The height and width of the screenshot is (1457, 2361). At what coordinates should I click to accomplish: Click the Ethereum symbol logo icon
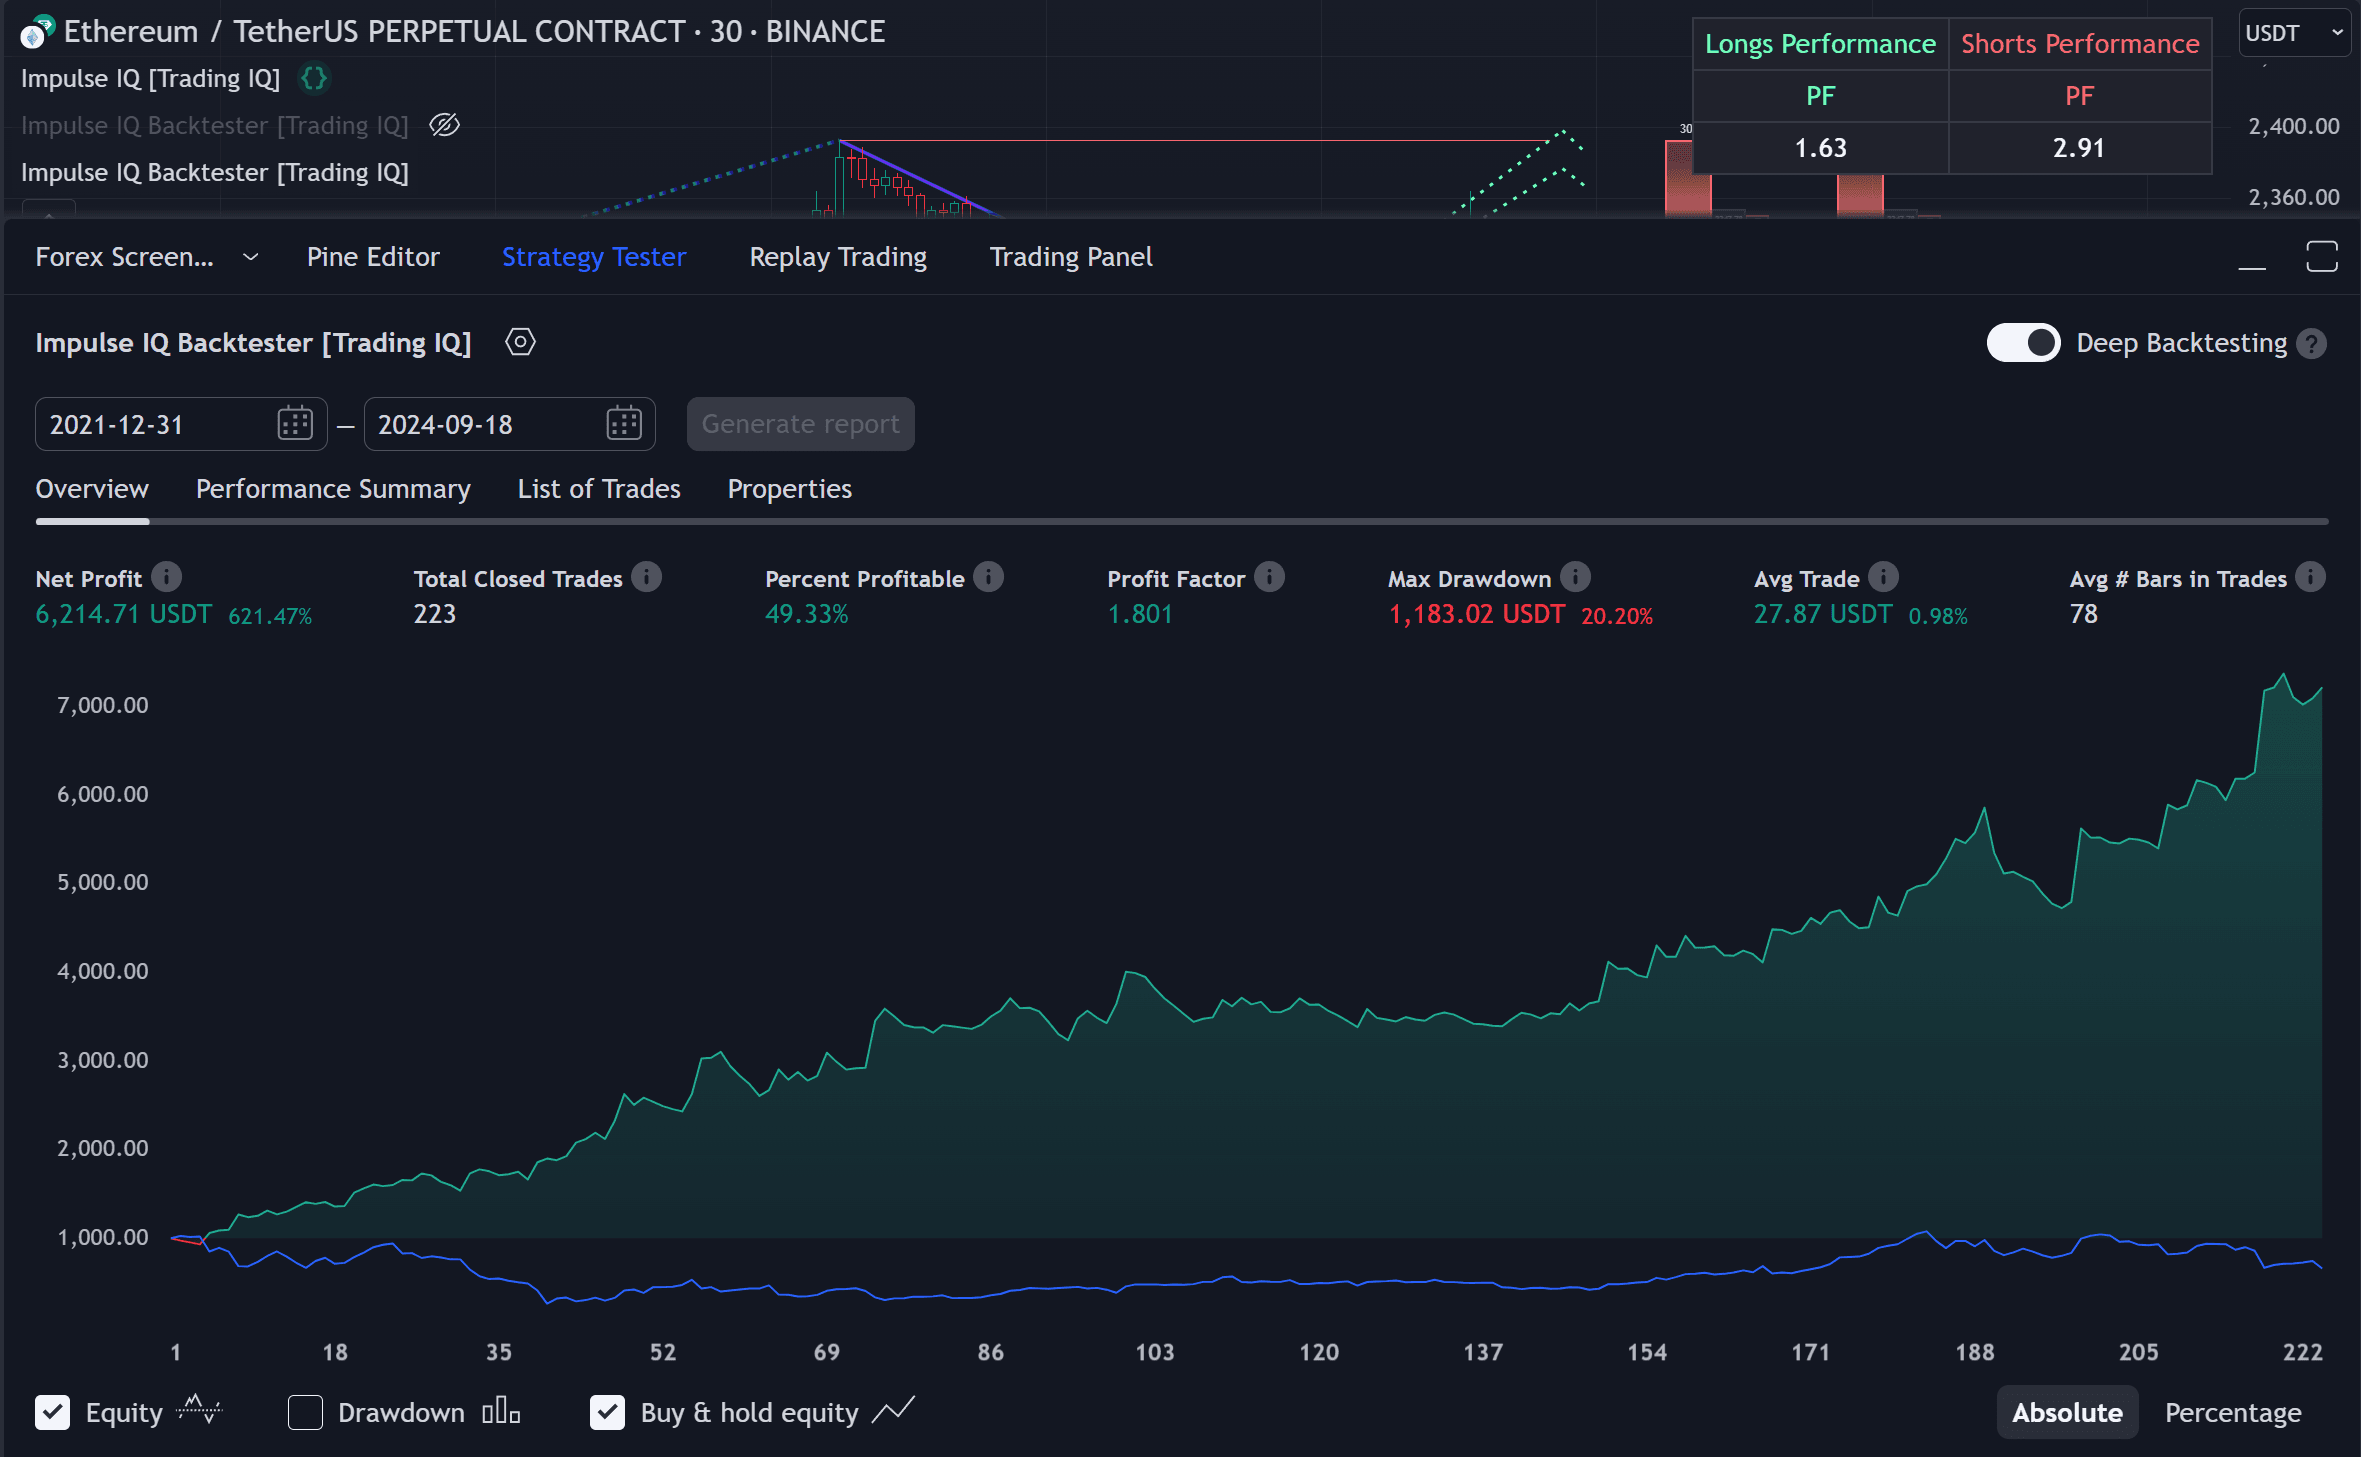pos(36,32)
